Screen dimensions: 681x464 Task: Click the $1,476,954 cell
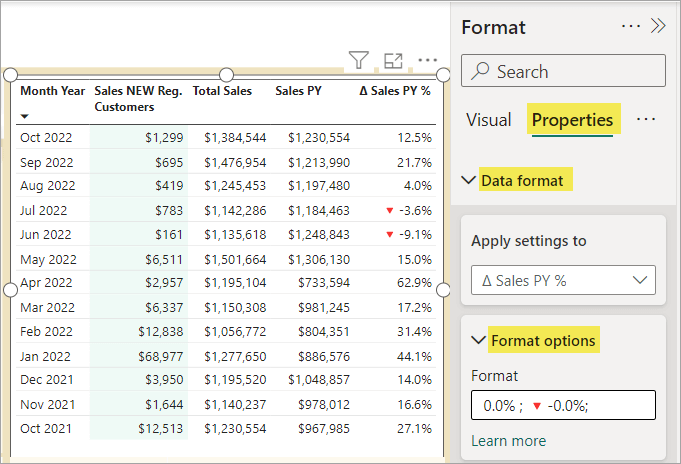coord(235,162)
